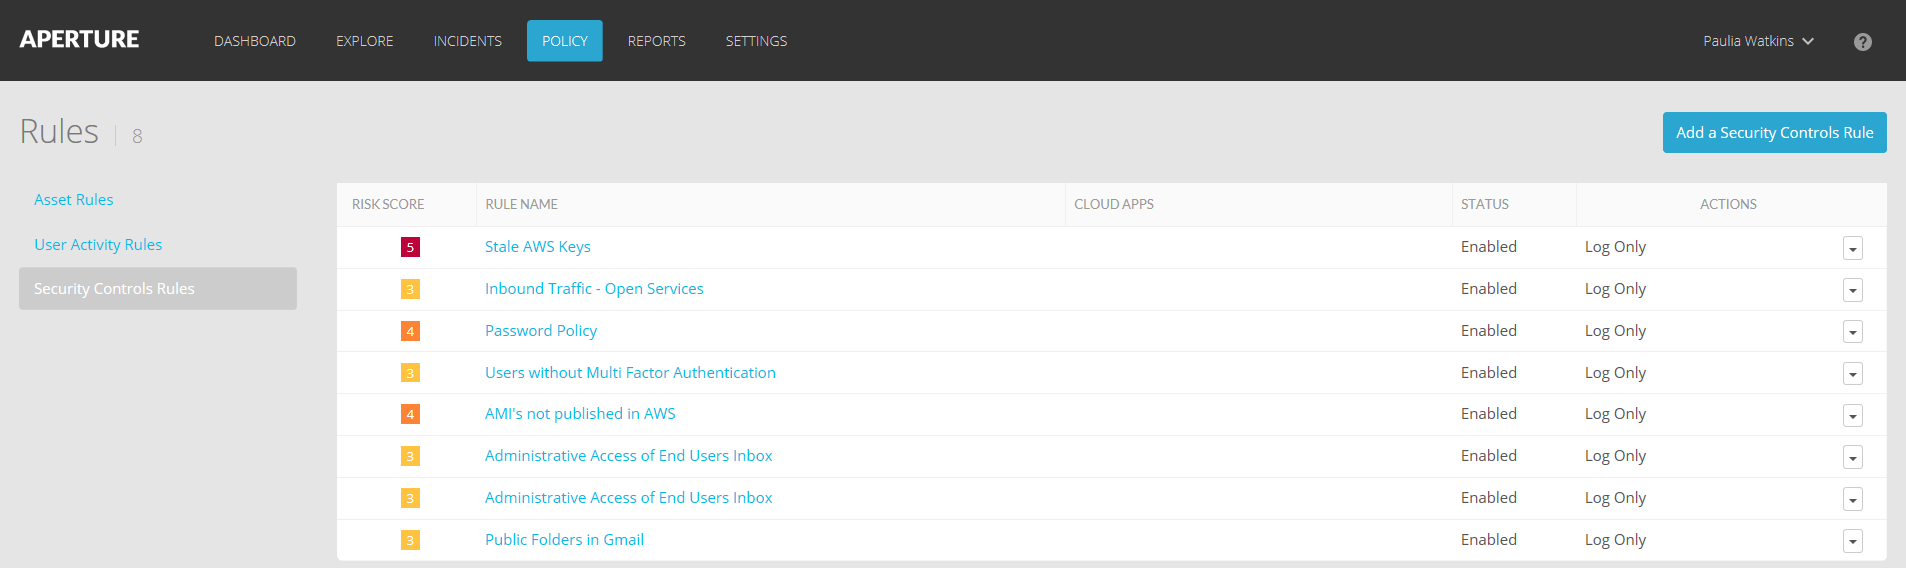Switch to the Incidents tab
Viewport: 1906px width, 568px height.
(x=467, y=41)
